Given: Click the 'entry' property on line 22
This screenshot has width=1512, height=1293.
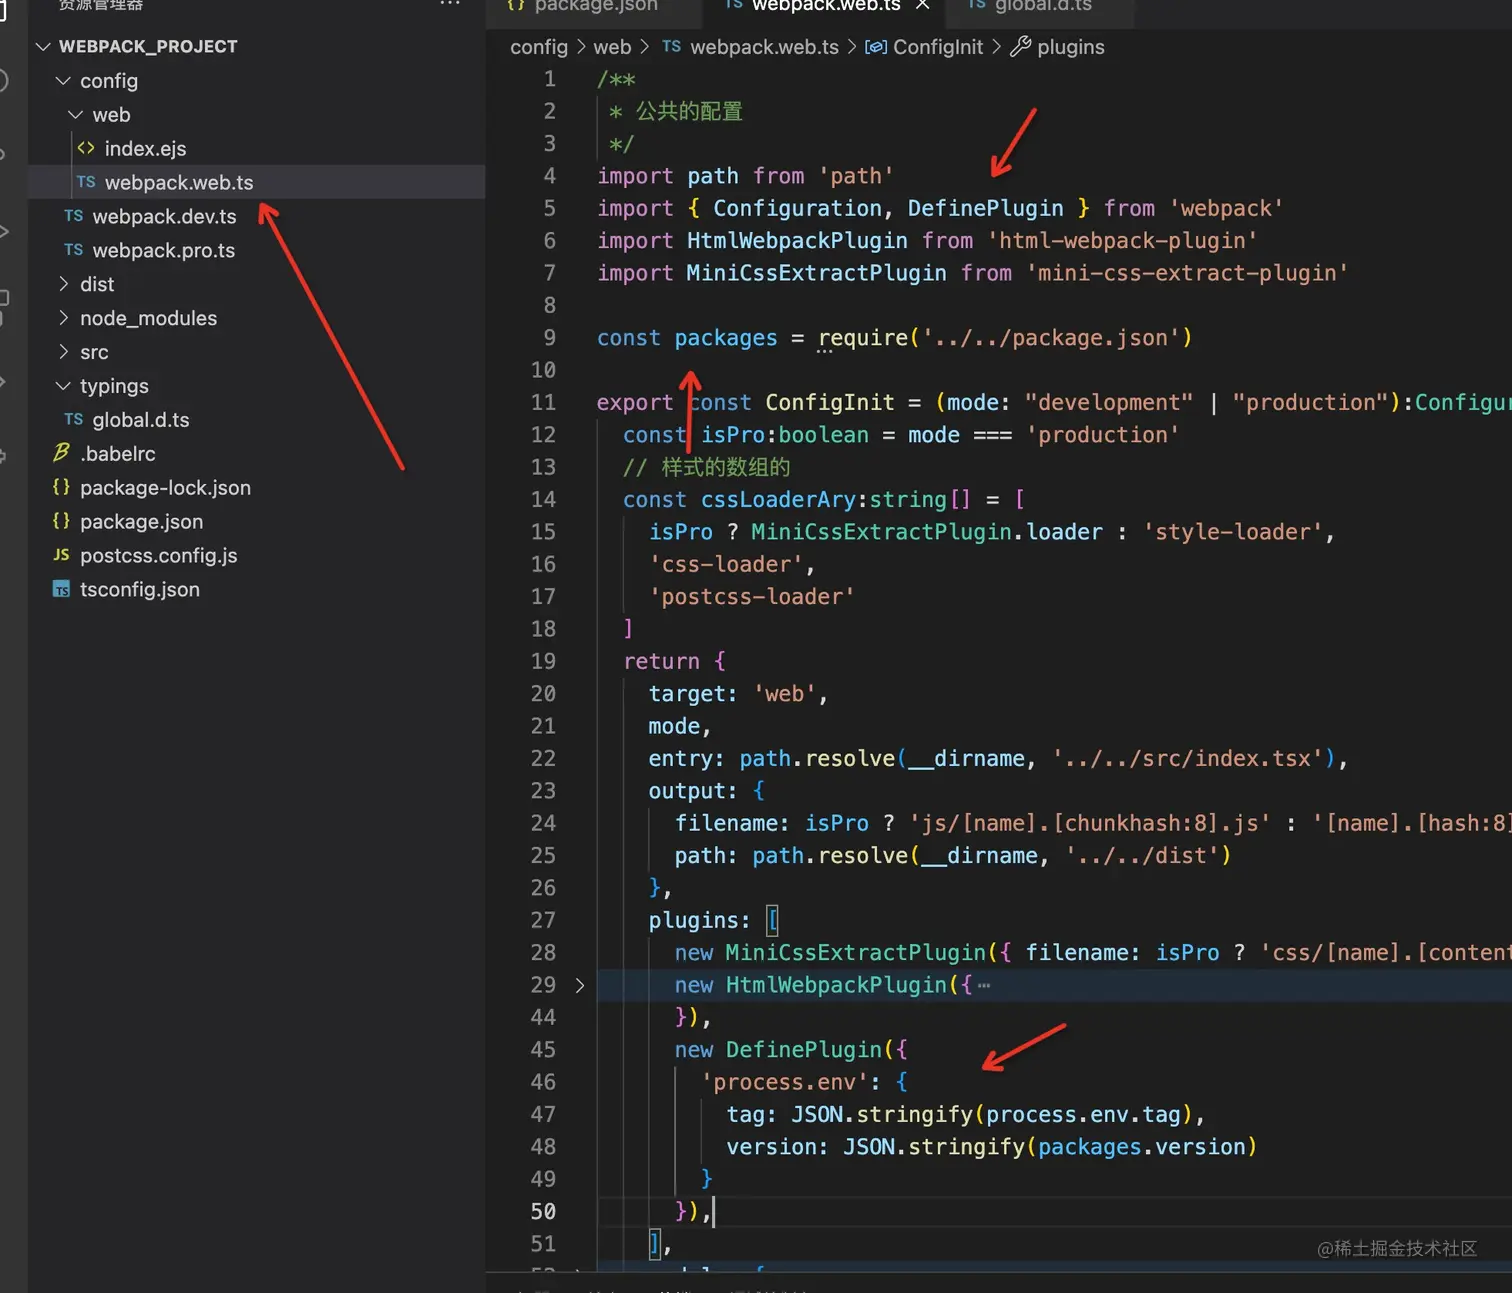Looking at the screenshot, I should point(681,759).
